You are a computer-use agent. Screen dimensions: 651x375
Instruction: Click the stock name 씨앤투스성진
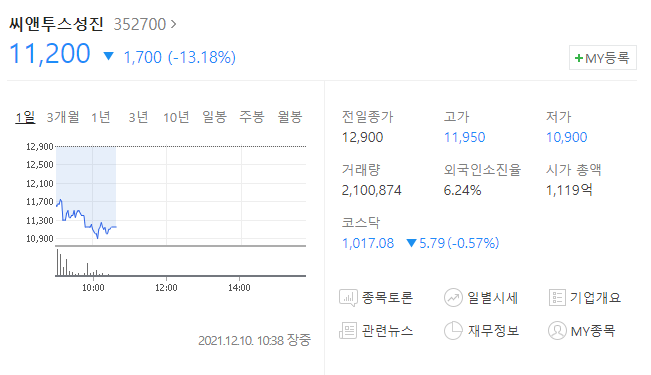pyautogui.click(x=56, y=24)
